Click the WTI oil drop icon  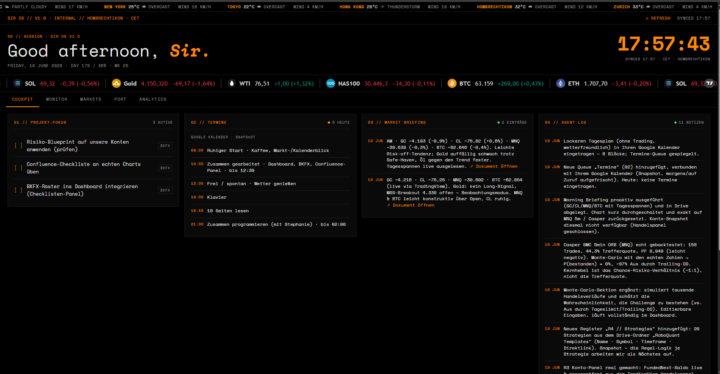click(231, 83)
